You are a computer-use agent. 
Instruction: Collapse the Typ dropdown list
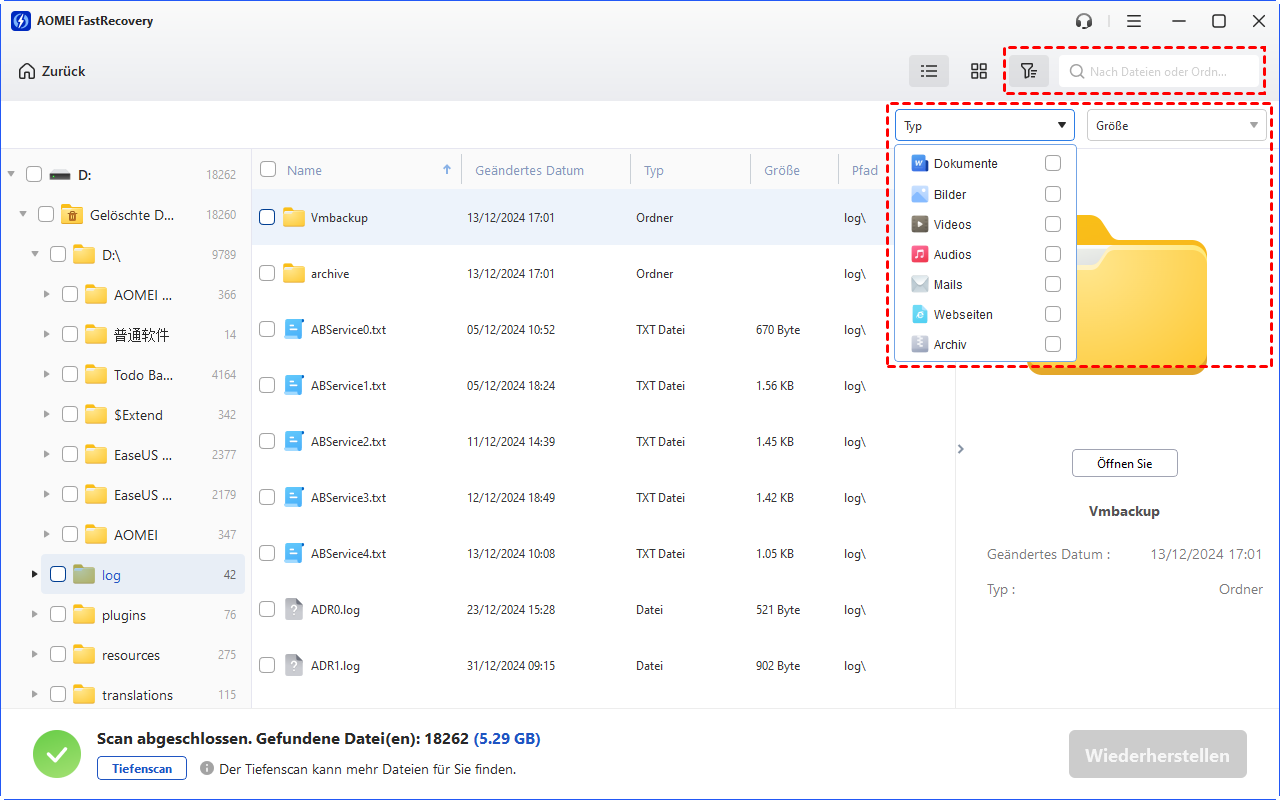[1061, 126]
